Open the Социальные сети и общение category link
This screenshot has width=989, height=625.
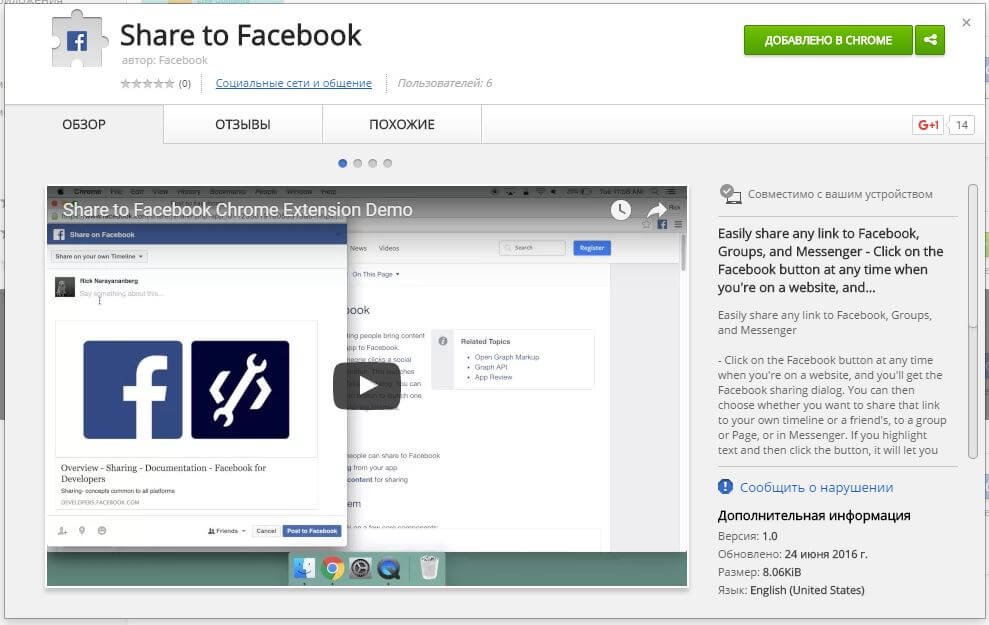click(x=293, y=84)
